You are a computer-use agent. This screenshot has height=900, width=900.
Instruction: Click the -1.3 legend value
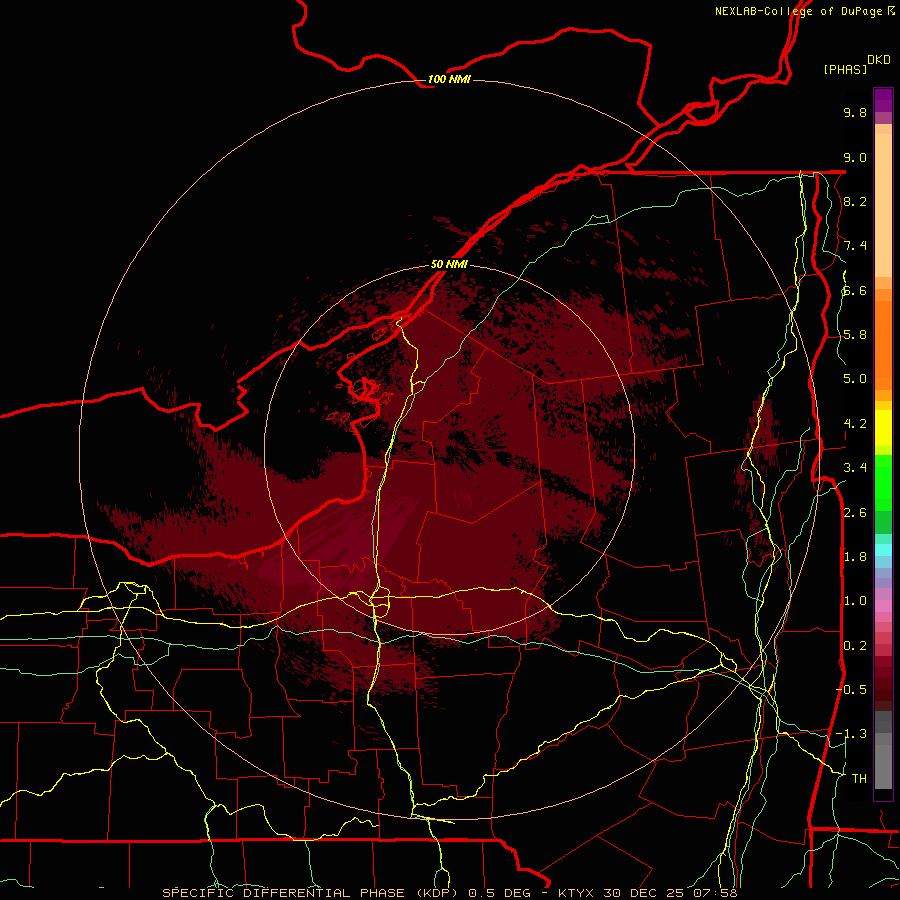coord(851,734)
